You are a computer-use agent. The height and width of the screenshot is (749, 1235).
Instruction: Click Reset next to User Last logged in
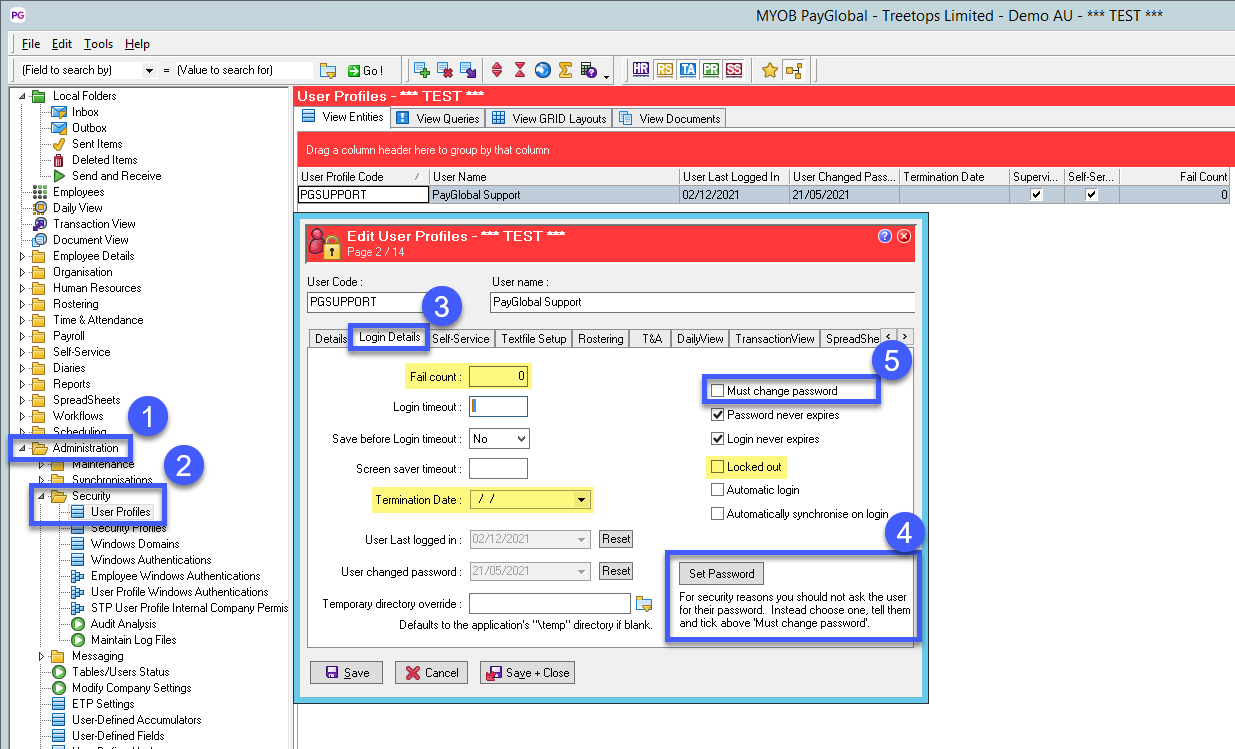(616, 539)
